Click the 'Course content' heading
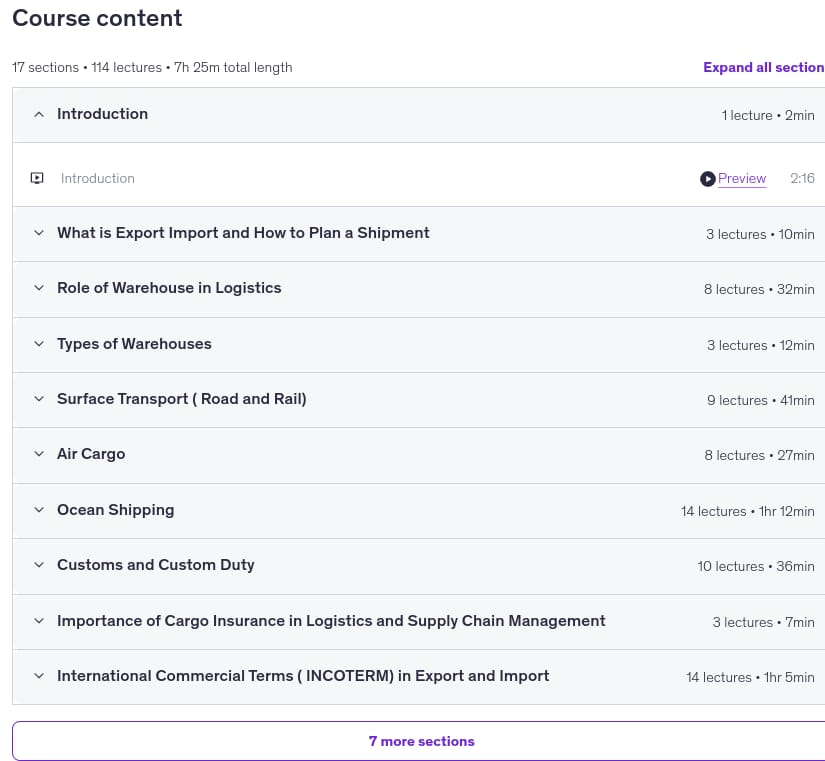 (x=97, y=18)
